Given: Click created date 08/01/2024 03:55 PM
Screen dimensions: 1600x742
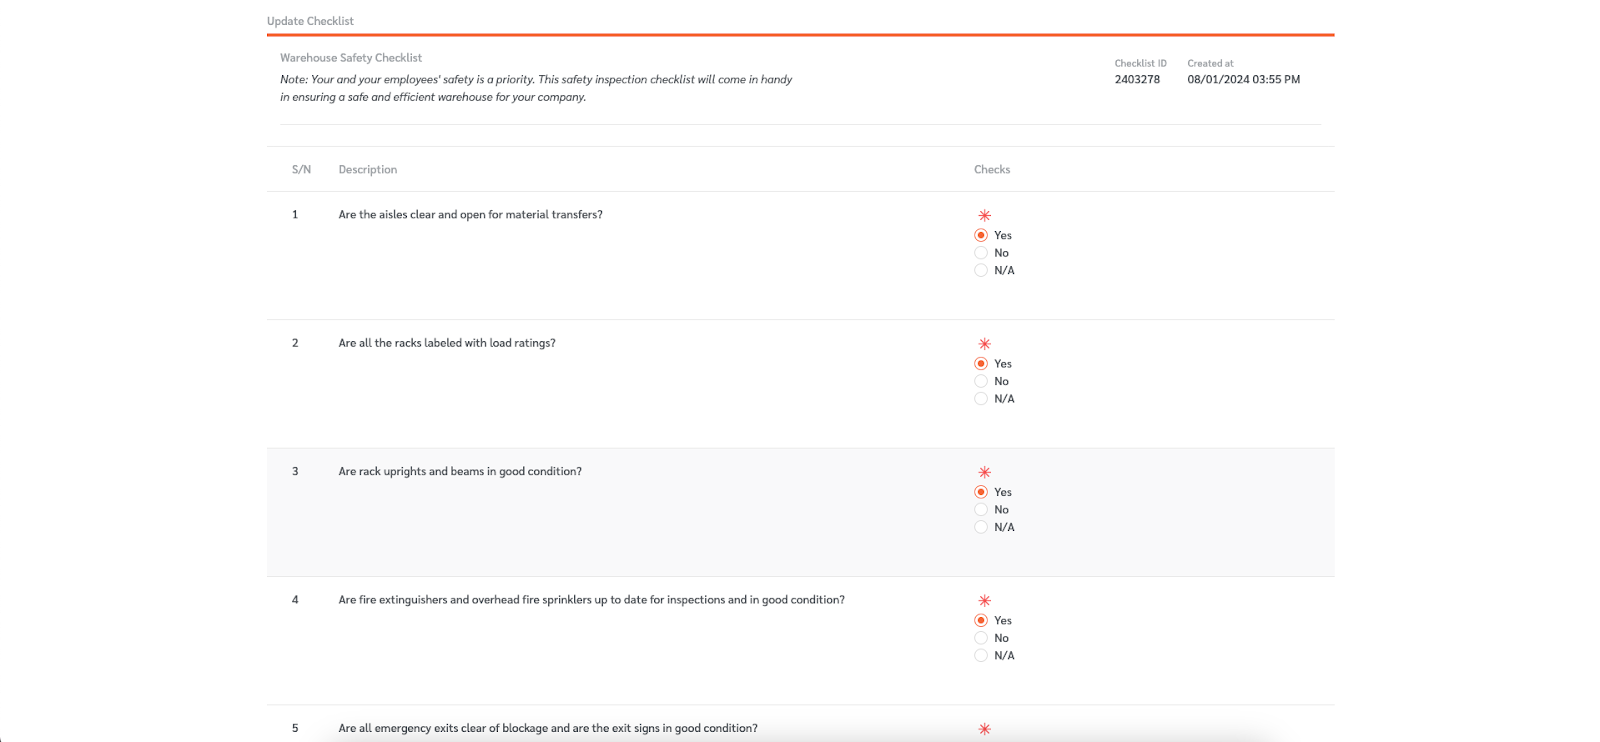Looking at the screenshot, I should (x=1244, y=79).
